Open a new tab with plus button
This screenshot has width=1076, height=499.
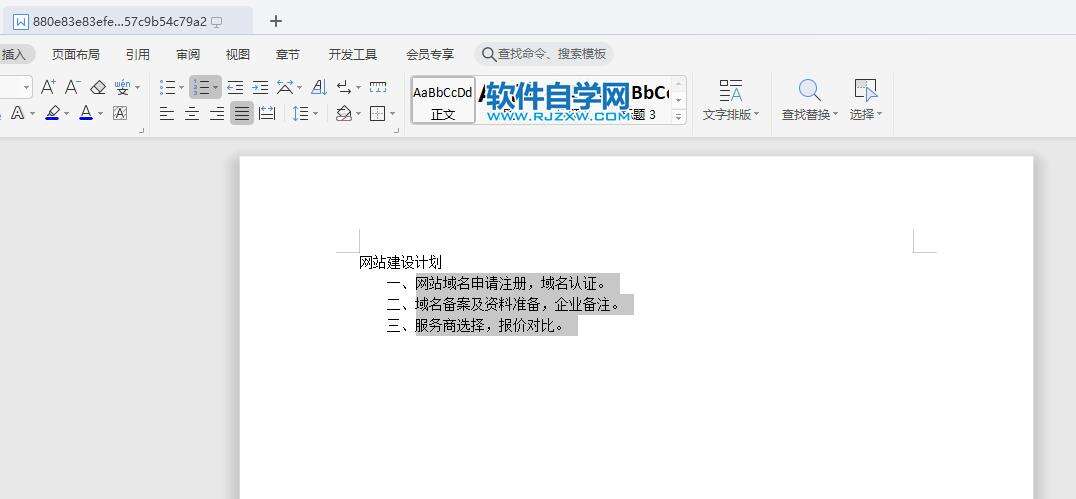(276, 21)
